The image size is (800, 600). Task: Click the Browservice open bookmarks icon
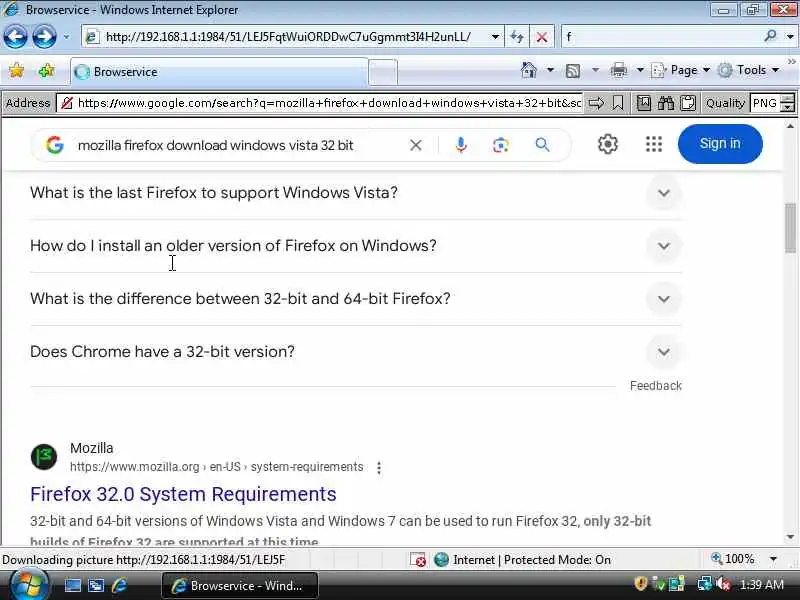(643, 103)
